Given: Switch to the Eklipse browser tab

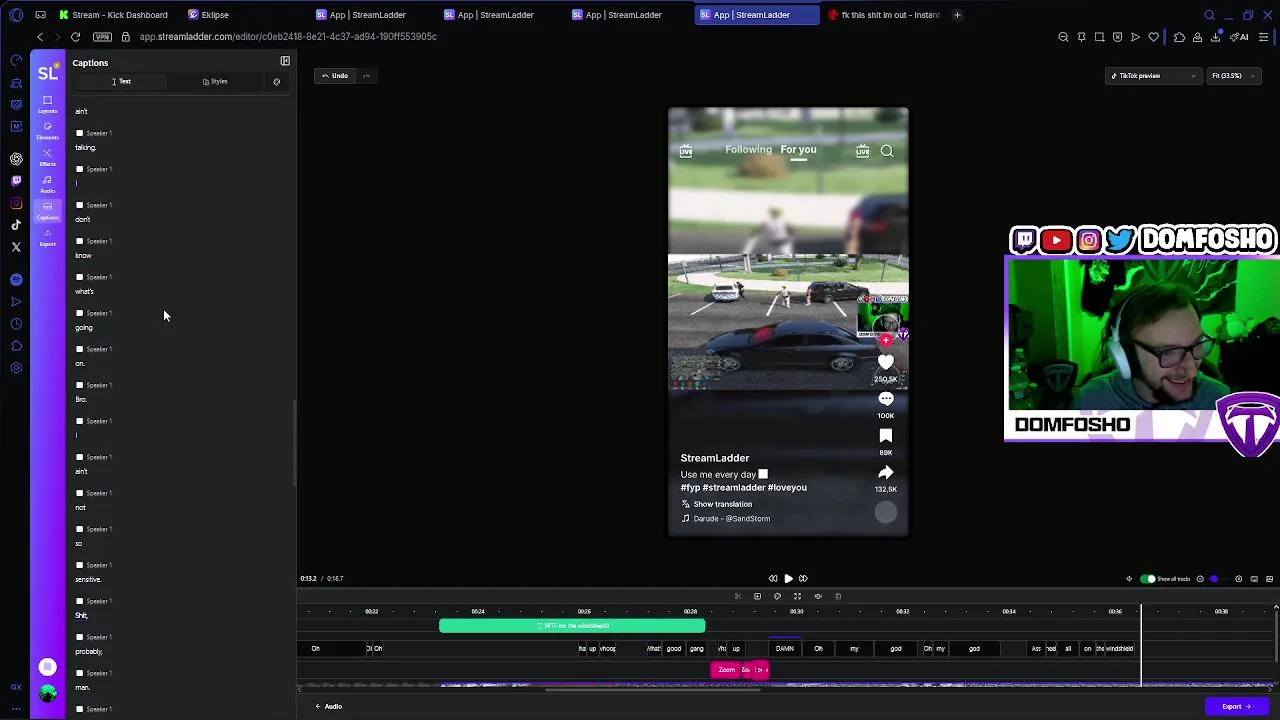Looking at the screenshot, I should click(209, 15).
